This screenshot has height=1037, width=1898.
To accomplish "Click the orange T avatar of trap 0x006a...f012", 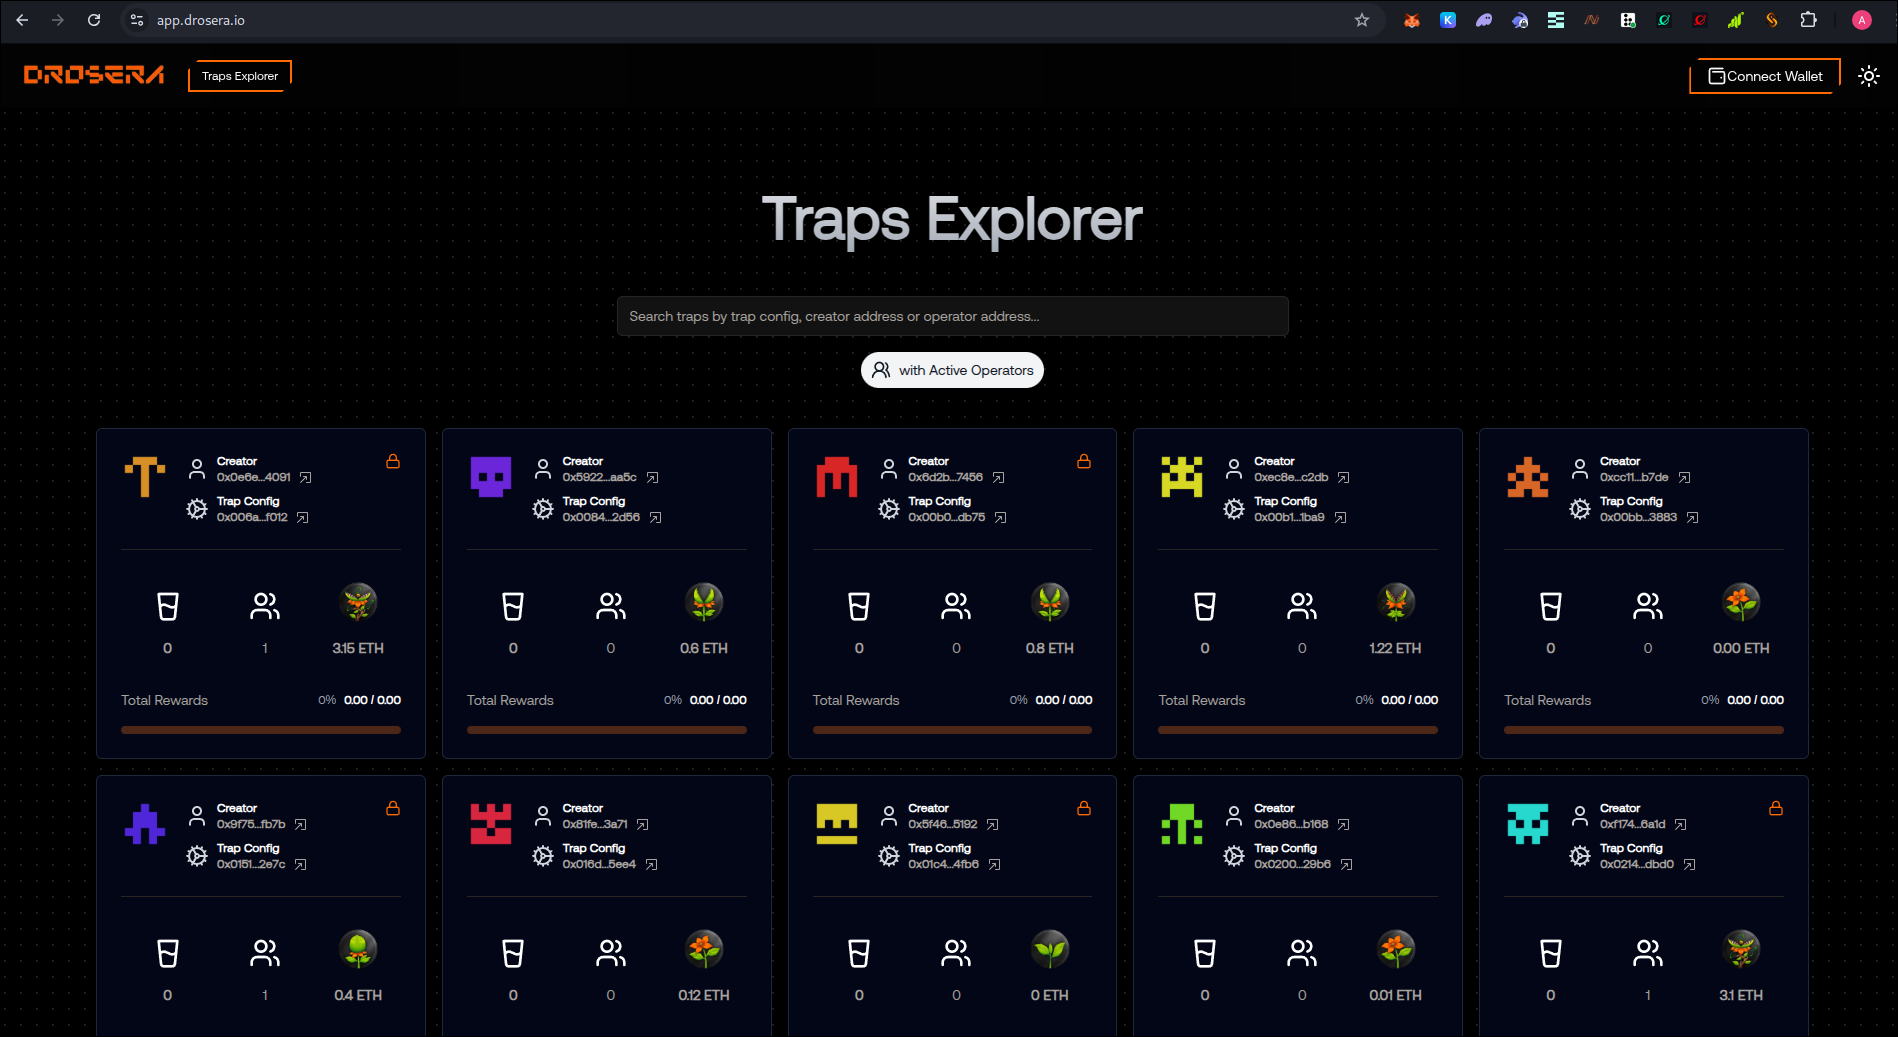I will click(145, 477).
